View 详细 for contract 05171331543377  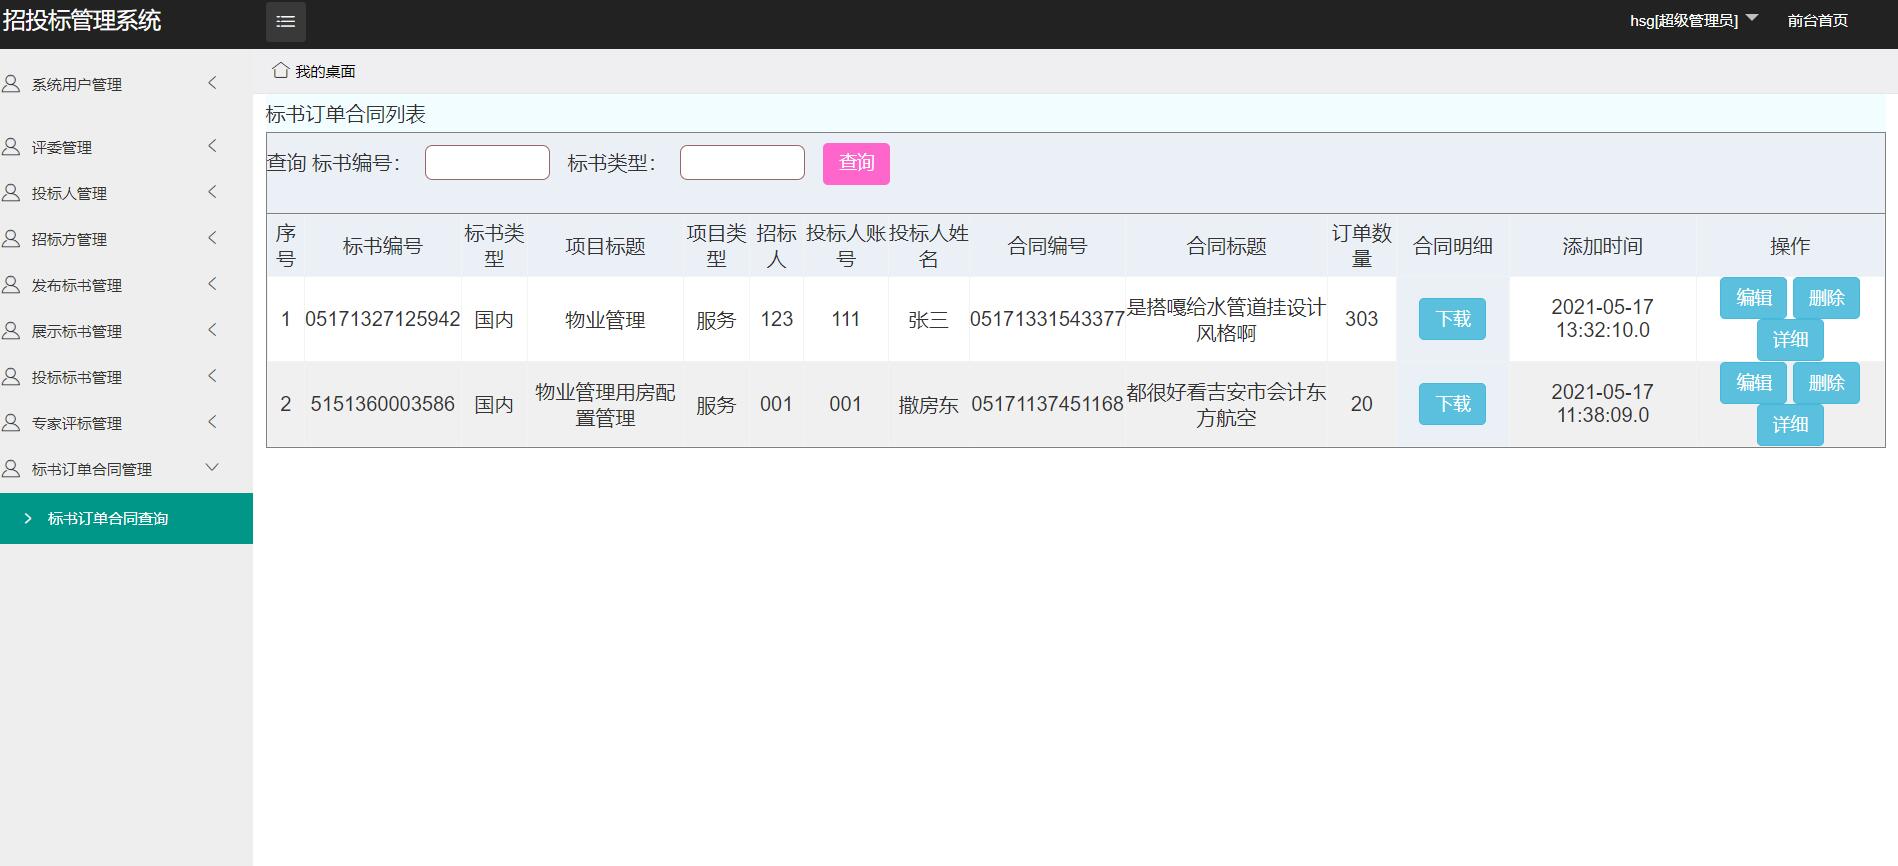pyautogui.click(x=1790, y=340)
